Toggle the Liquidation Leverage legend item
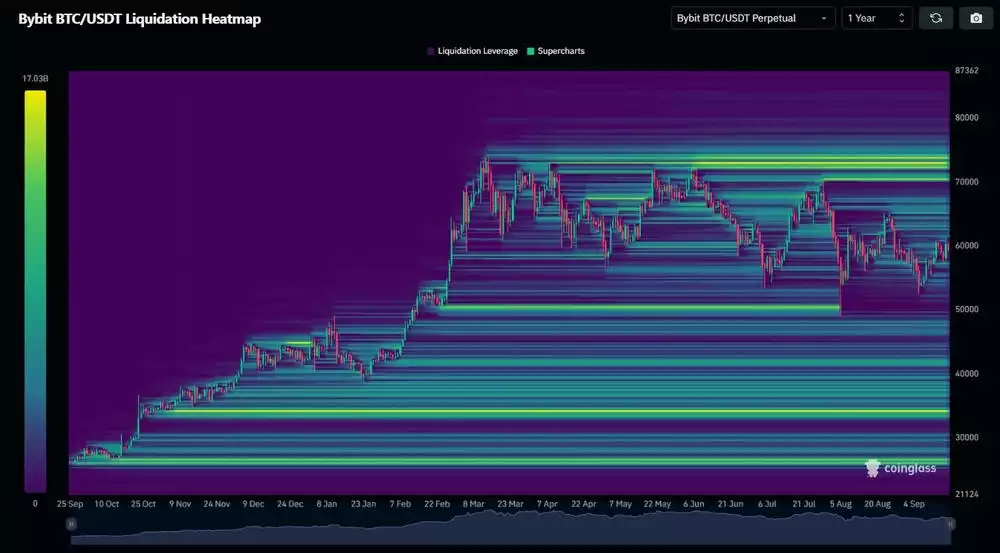The image size is (1000, 553). (x=473, y=51)
